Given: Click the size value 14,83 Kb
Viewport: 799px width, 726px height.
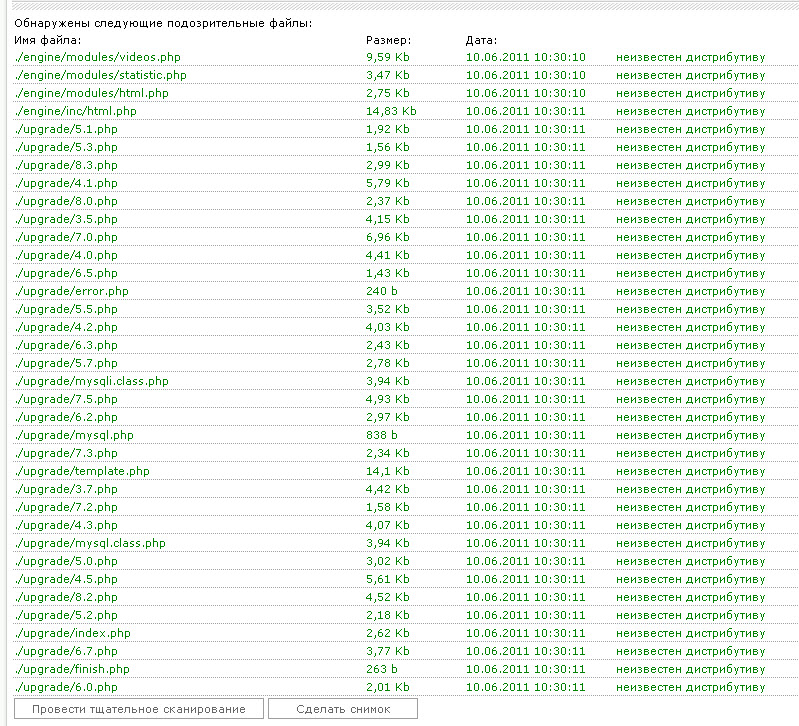Looking at the screenshot, I should tap(391, 111).
